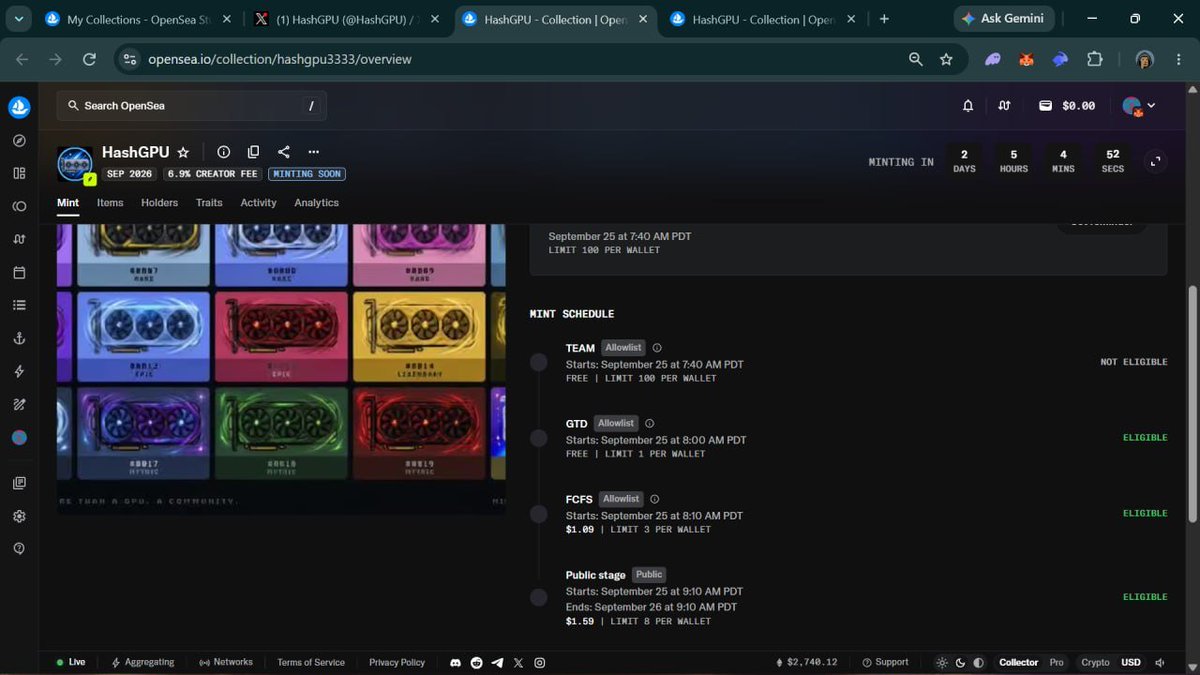Open the MetaMask fox extension
The width and height of the screenshot is (1200, 675).
pyautogui.click(x=1026, y=60)
